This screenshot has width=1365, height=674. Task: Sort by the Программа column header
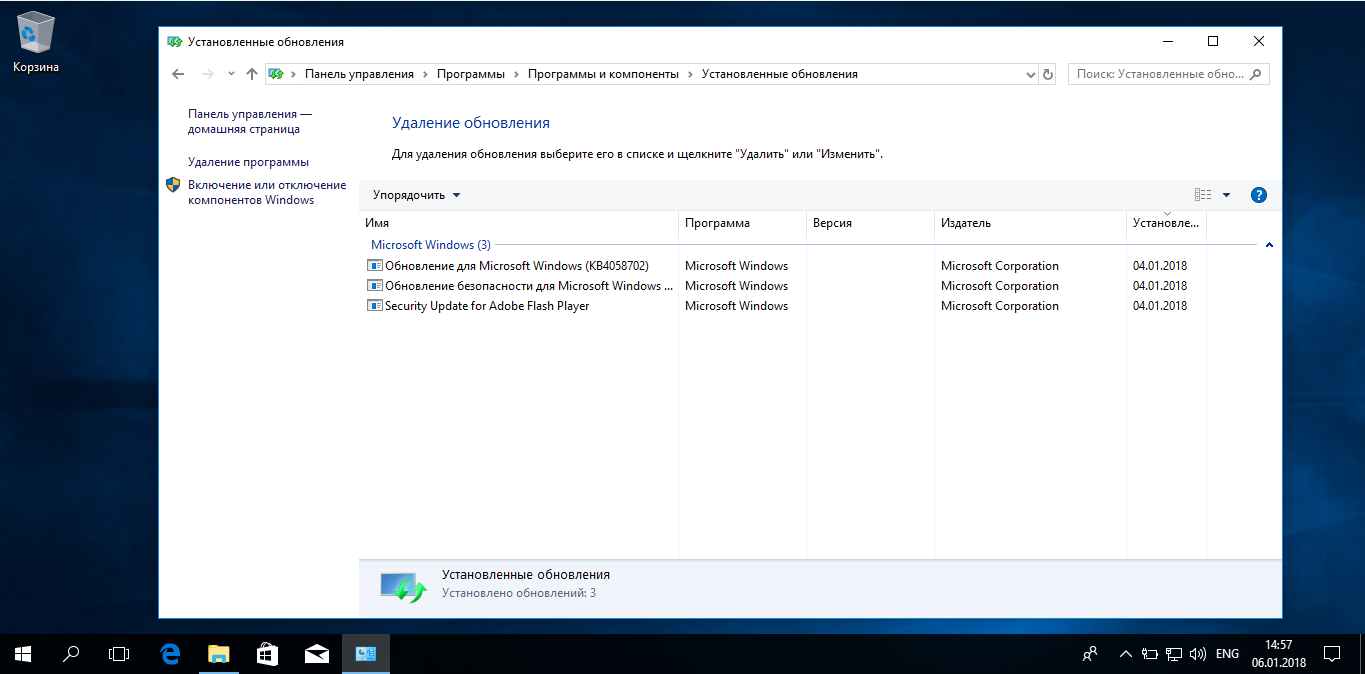pos(742,223)
